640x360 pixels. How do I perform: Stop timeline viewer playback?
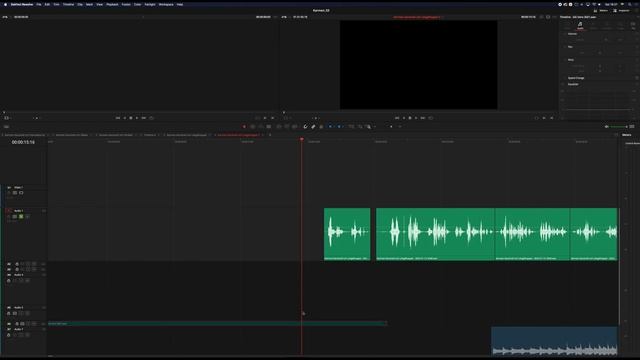point(410,118)
